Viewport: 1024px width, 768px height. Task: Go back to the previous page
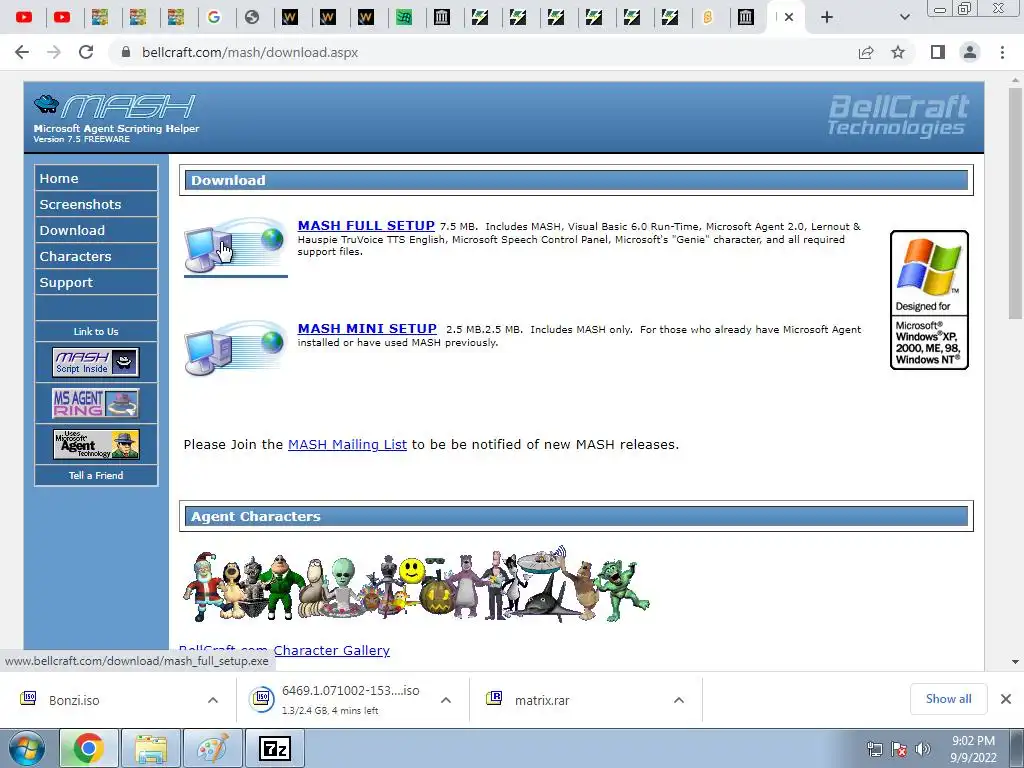(22, 52)
